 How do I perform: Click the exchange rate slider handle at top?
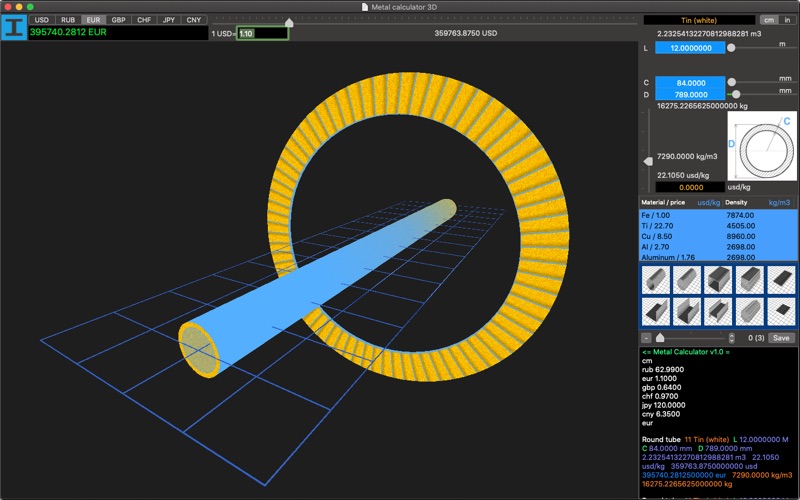(x=289, y=22)
